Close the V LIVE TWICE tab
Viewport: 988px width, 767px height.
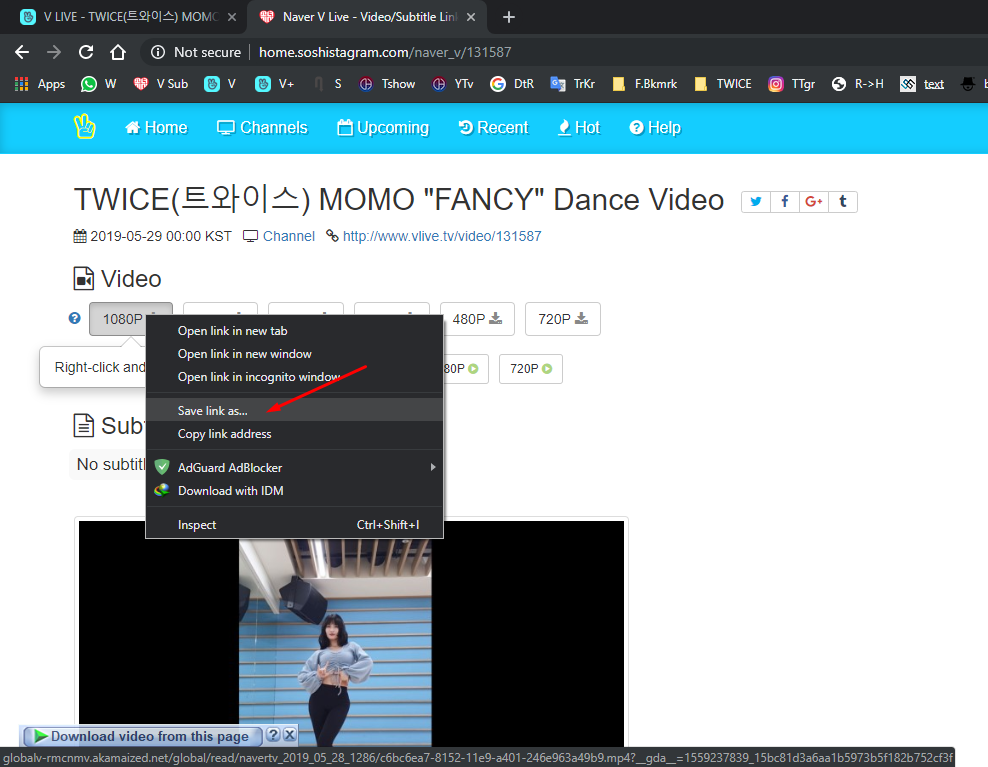(232, 17)
